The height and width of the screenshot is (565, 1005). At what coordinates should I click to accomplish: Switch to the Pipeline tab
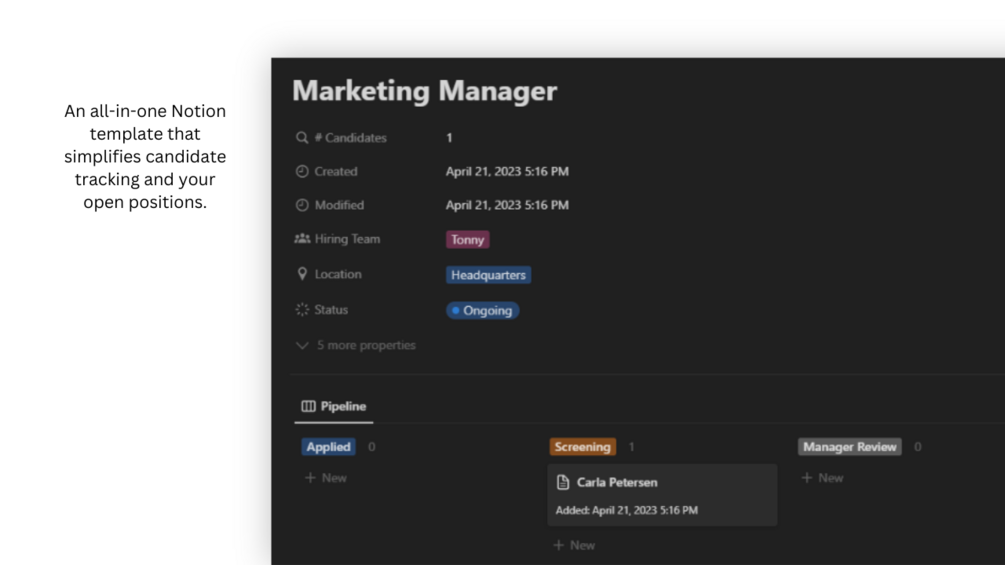click(334, 407)
